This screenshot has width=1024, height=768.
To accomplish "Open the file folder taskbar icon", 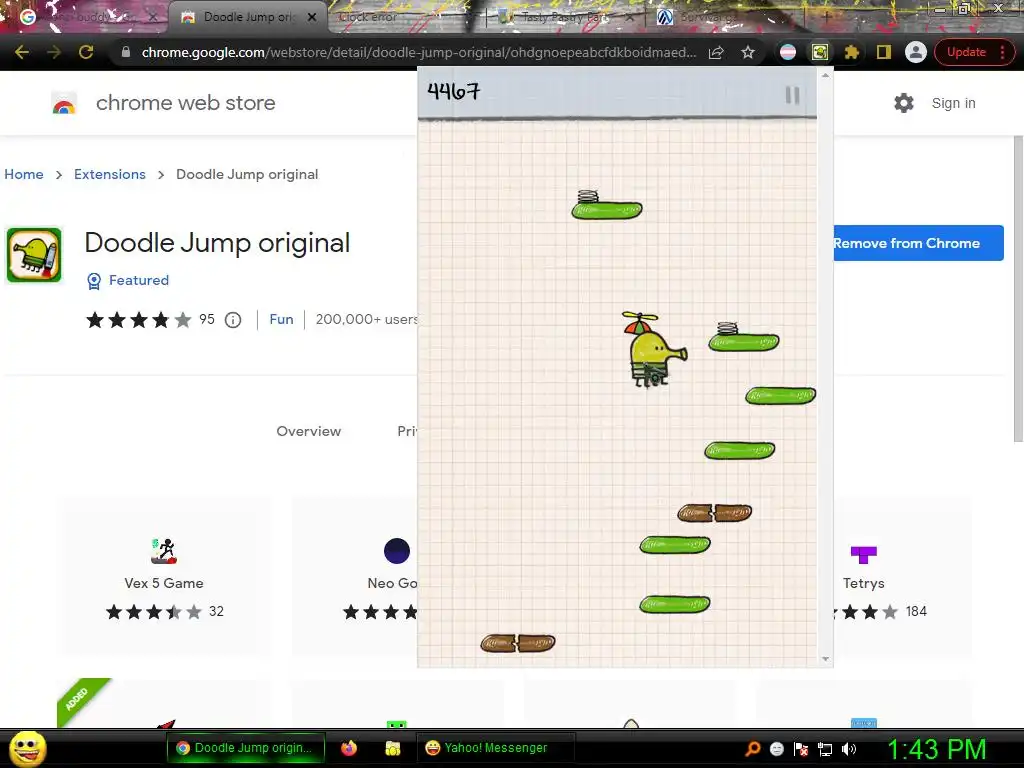I will [x=392, y=748].
